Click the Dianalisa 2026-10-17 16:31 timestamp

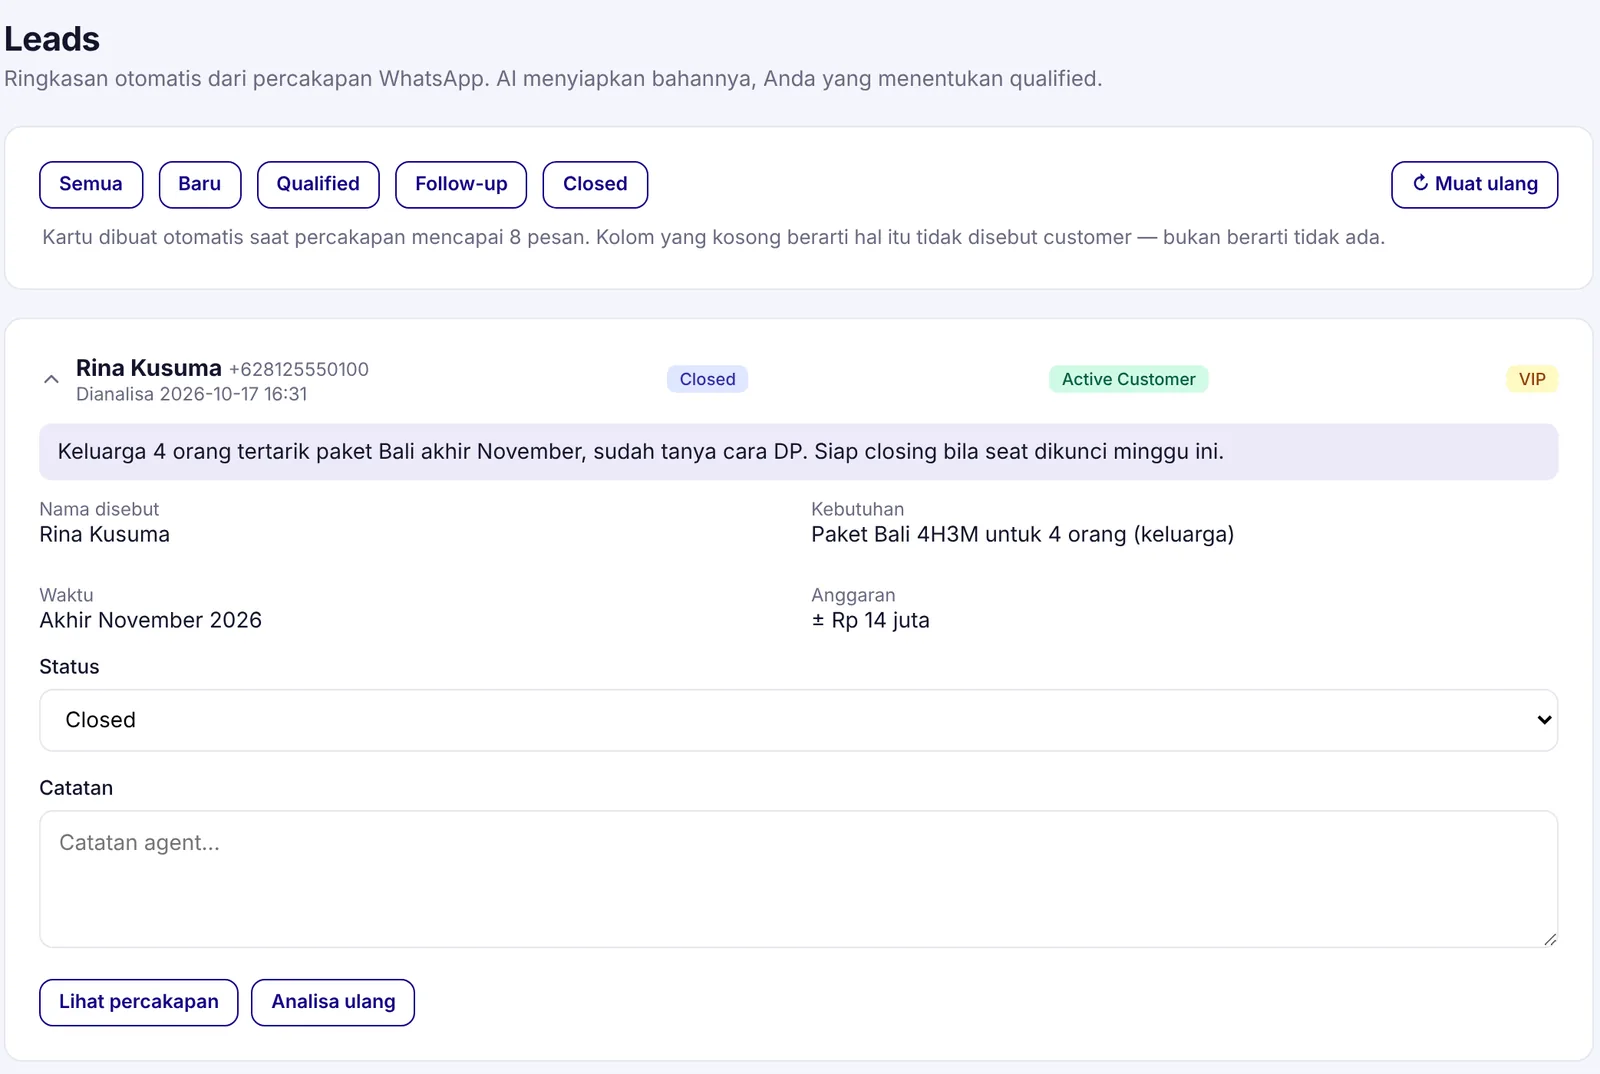[192, 394]
